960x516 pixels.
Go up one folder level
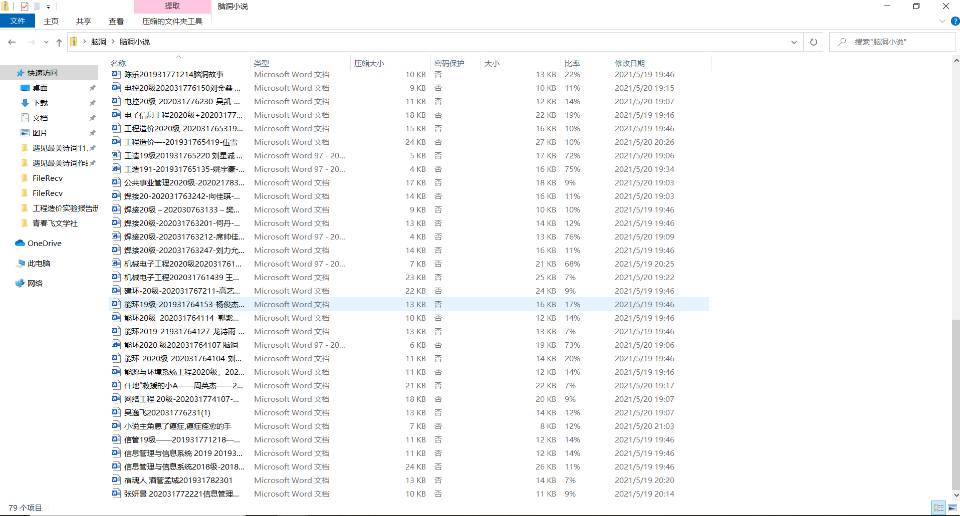click(60, 42)
